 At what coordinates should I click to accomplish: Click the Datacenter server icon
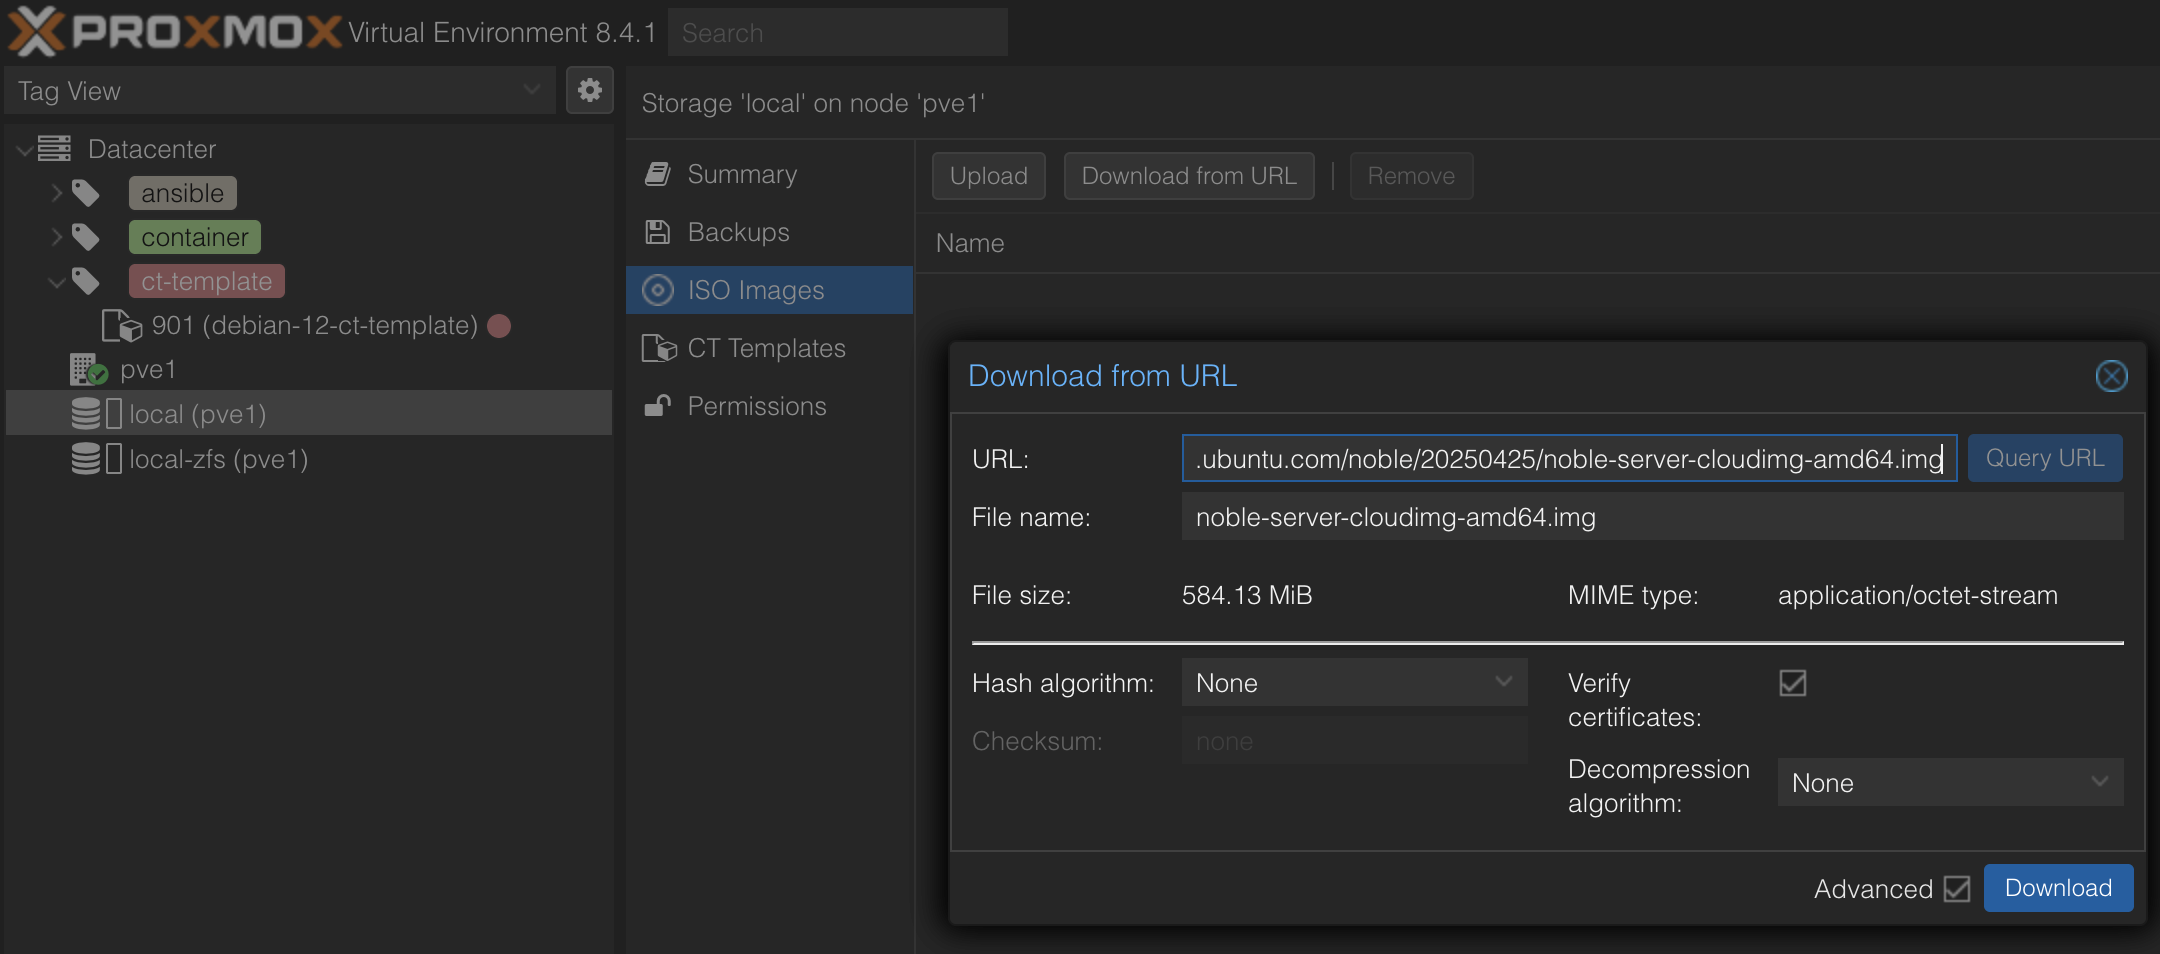tap(55, 149)
